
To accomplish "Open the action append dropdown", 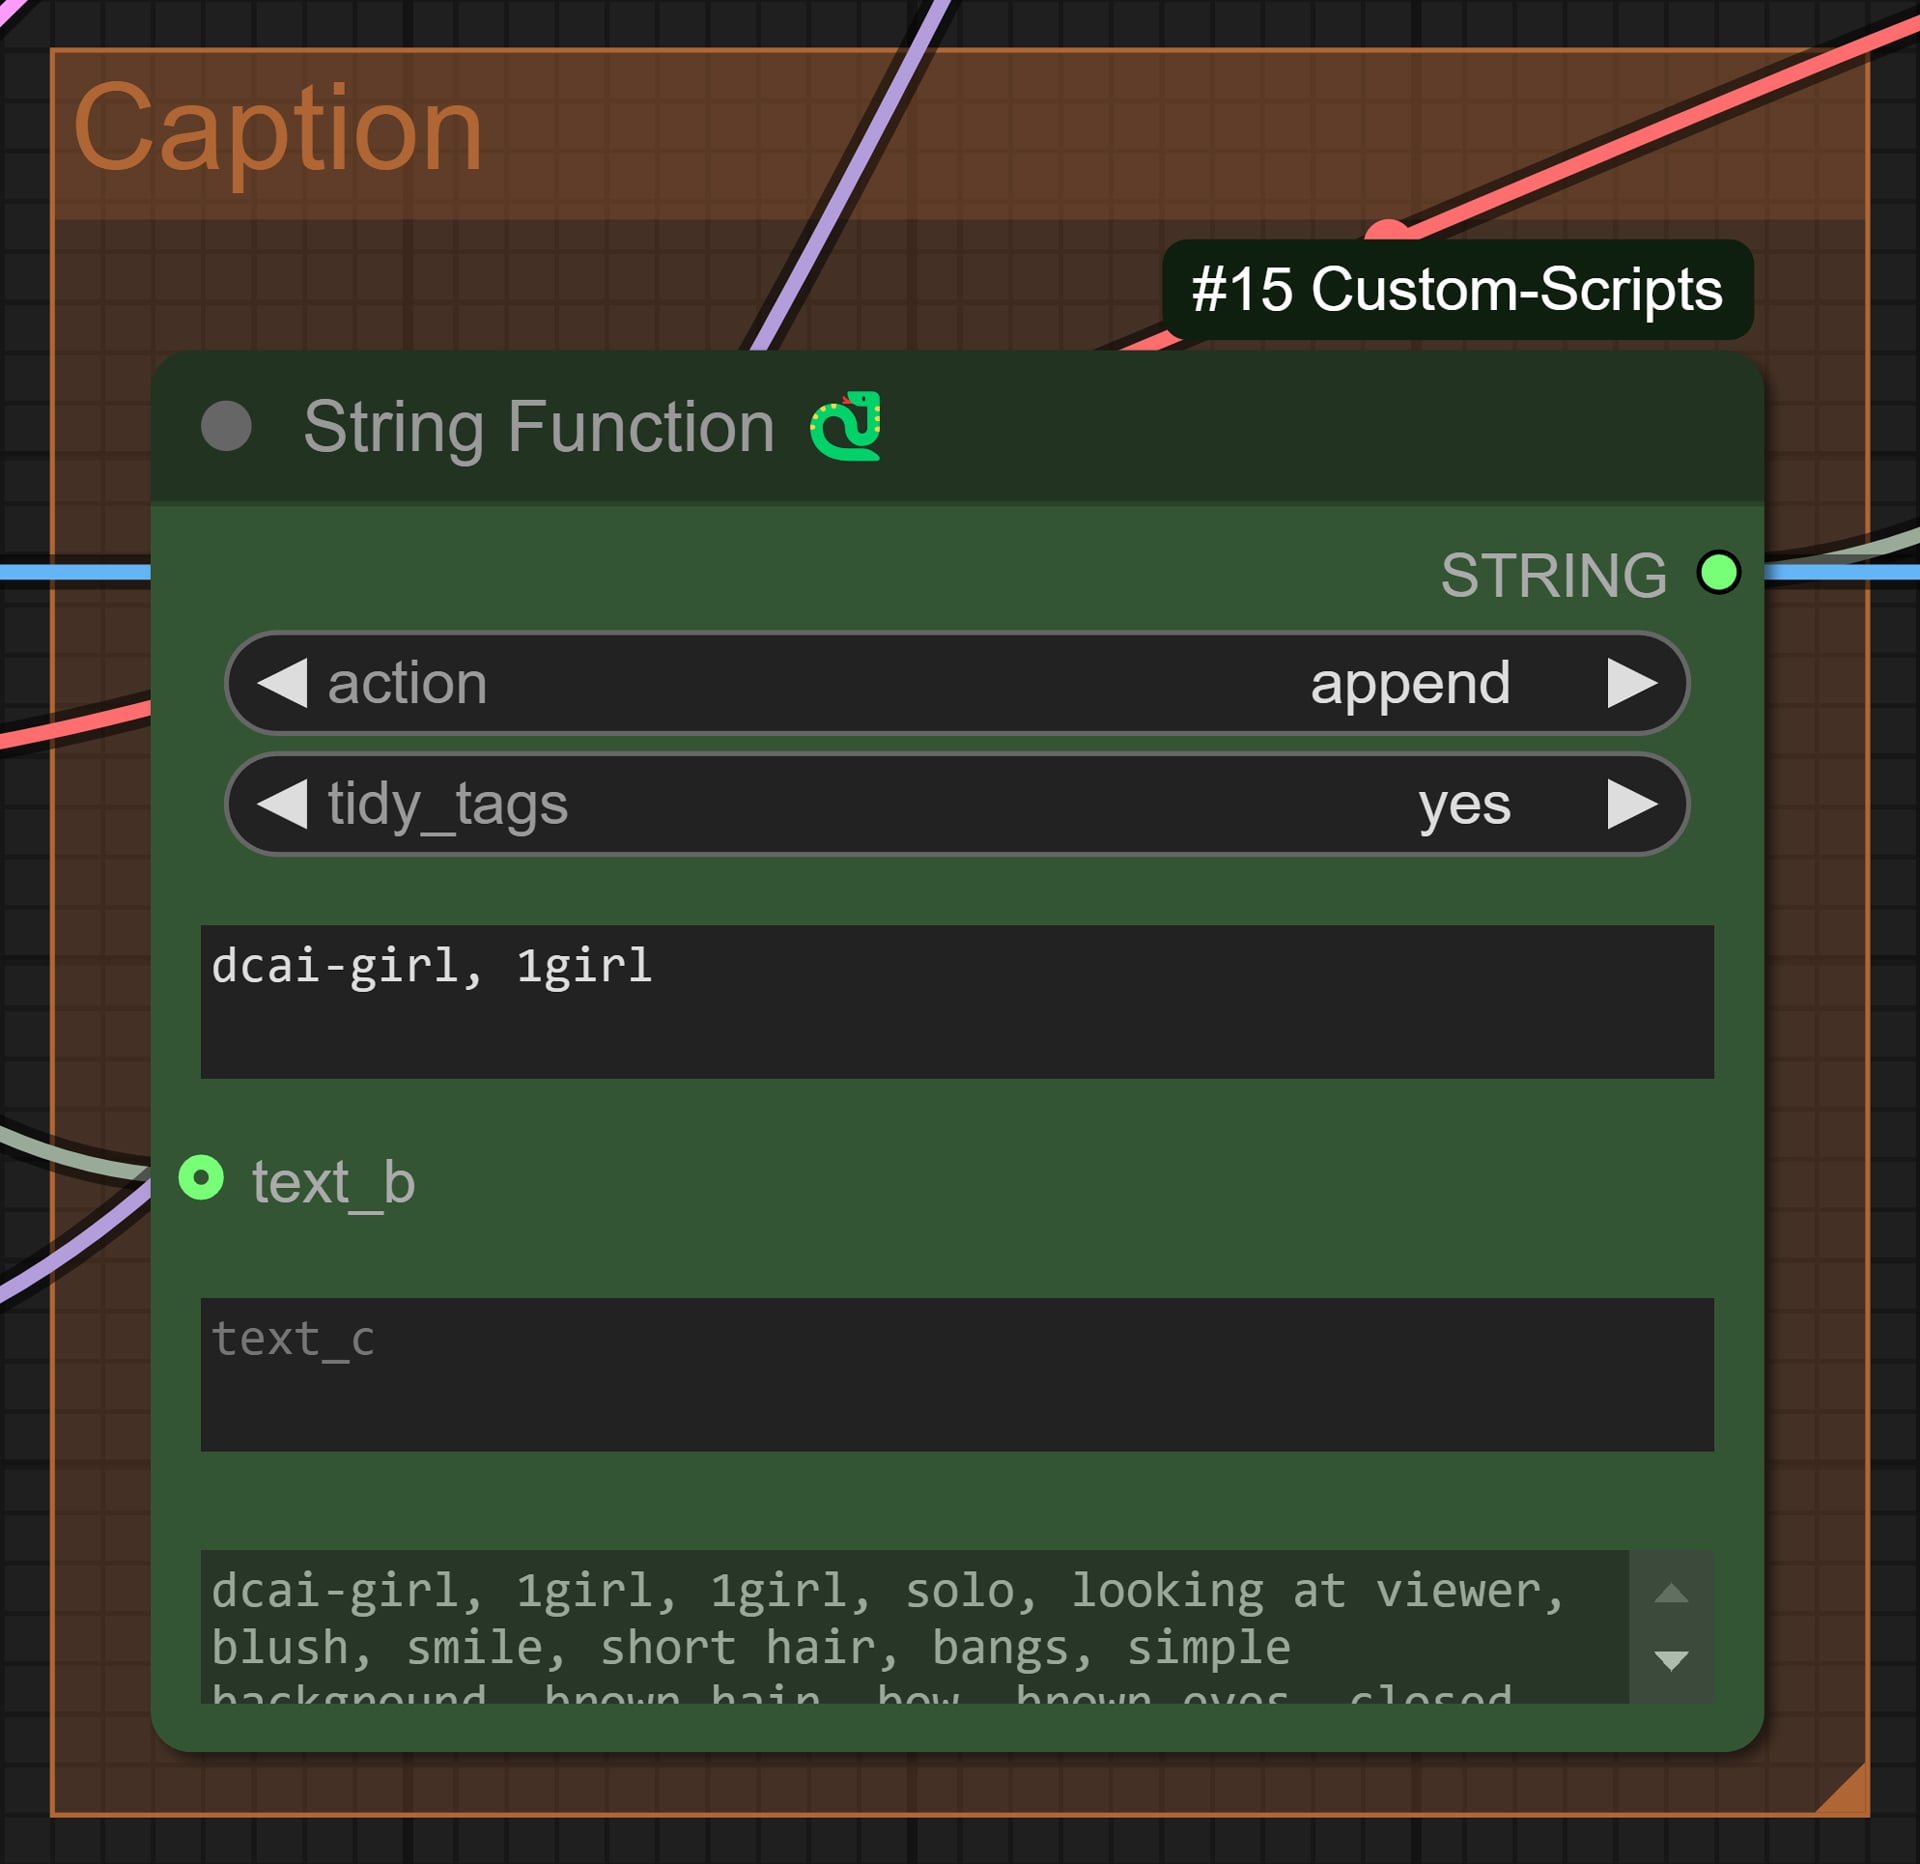I will point(957,684).
